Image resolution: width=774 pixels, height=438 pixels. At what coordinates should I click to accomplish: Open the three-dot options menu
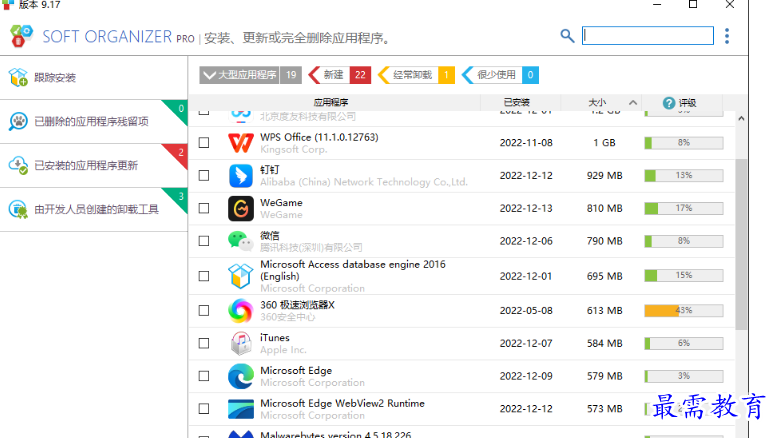[727, 36]
